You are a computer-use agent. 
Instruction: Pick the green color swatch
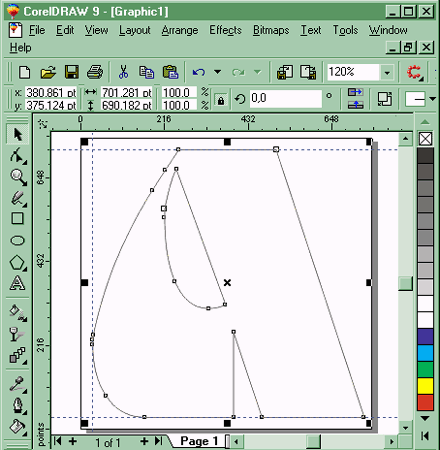coord(425,369)
